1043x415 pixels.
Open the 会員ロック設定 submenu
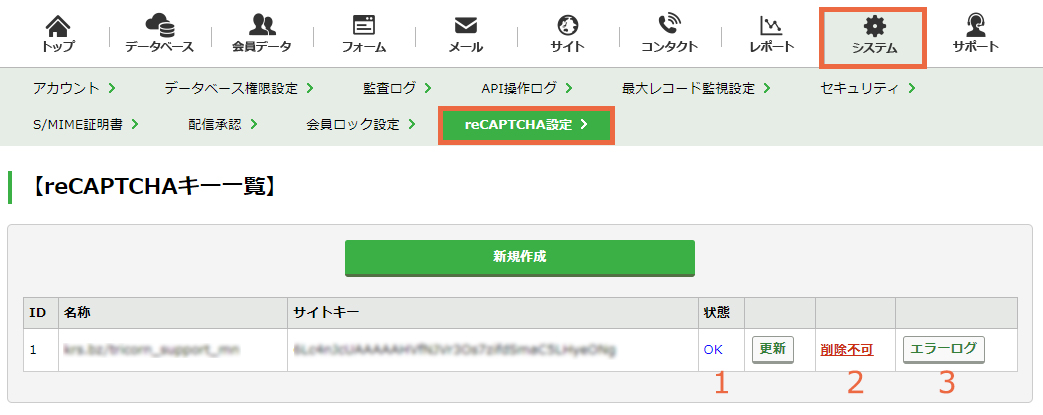pos(361,124)
